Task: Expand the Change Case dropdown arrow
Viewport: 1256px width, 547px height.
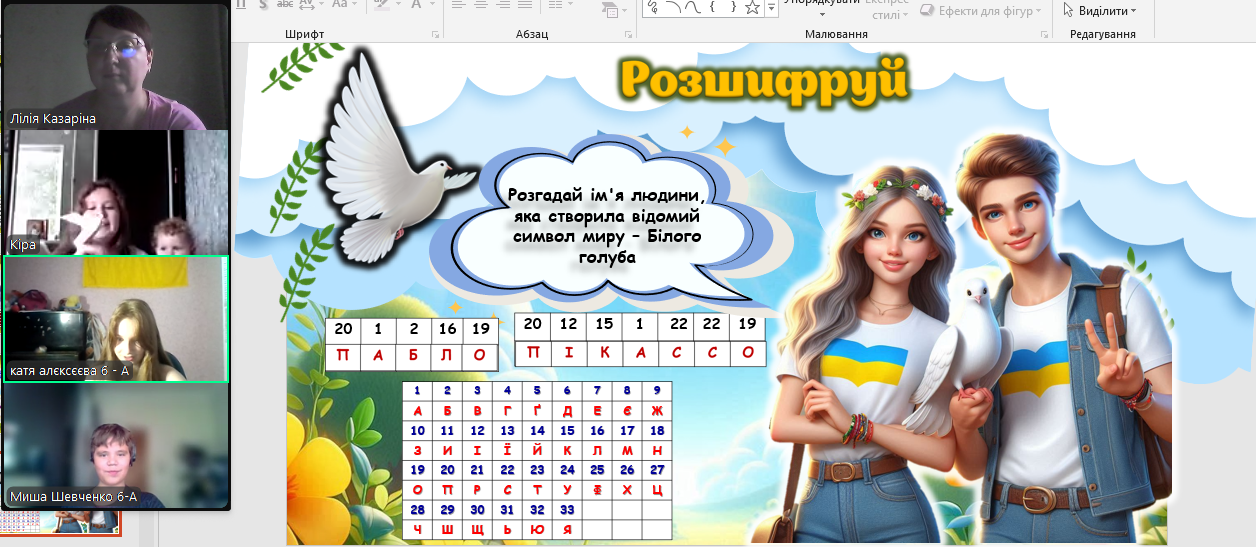Action: [x=355, y=4]
